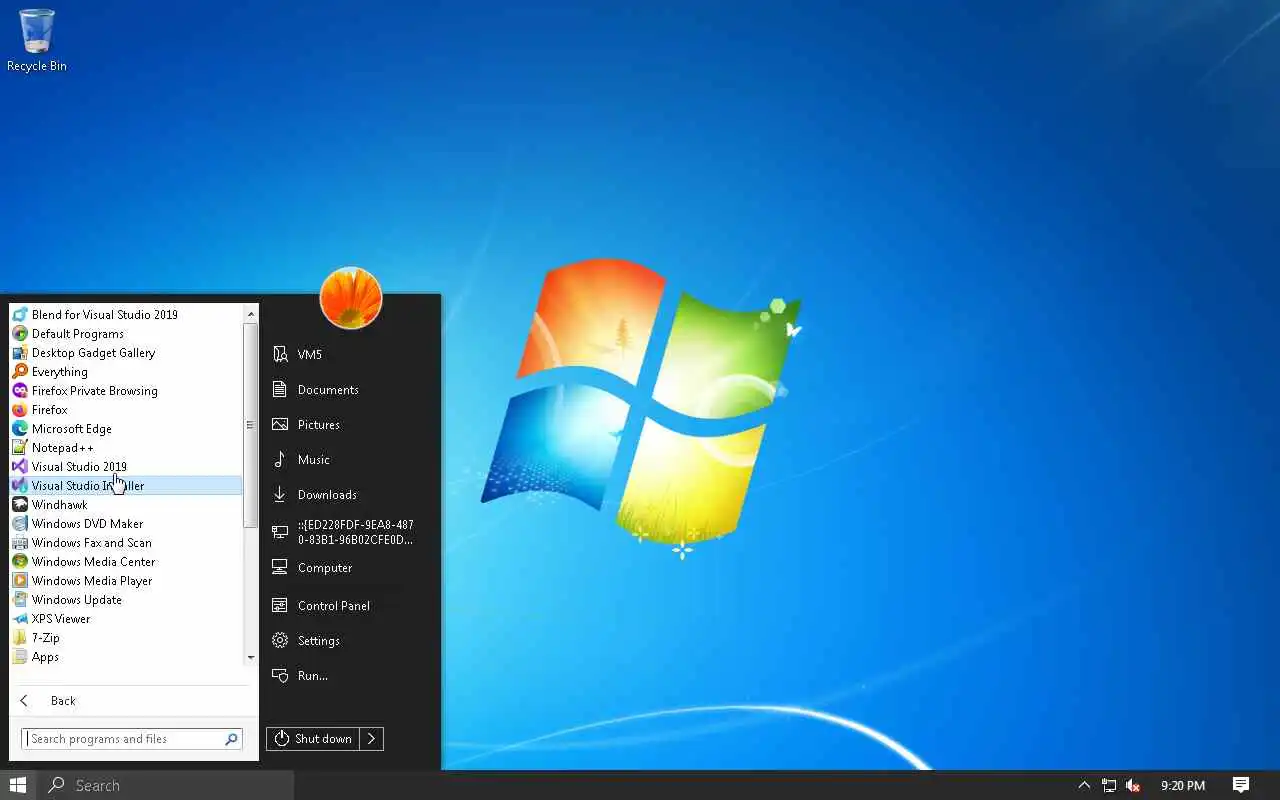The height and width of the screenshot is (800, 1280).
Task: Click the taskbar Search box
Action: [166, 785]
